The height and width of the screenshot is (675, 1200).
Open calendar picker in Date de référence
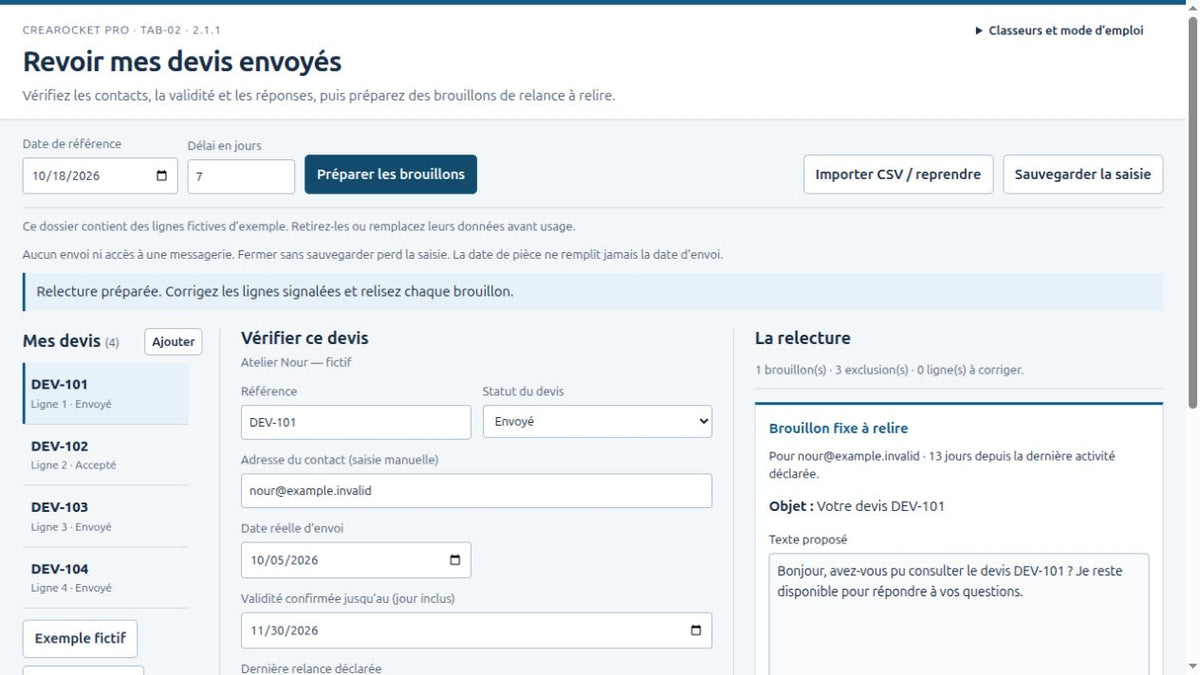click(162, 176)
